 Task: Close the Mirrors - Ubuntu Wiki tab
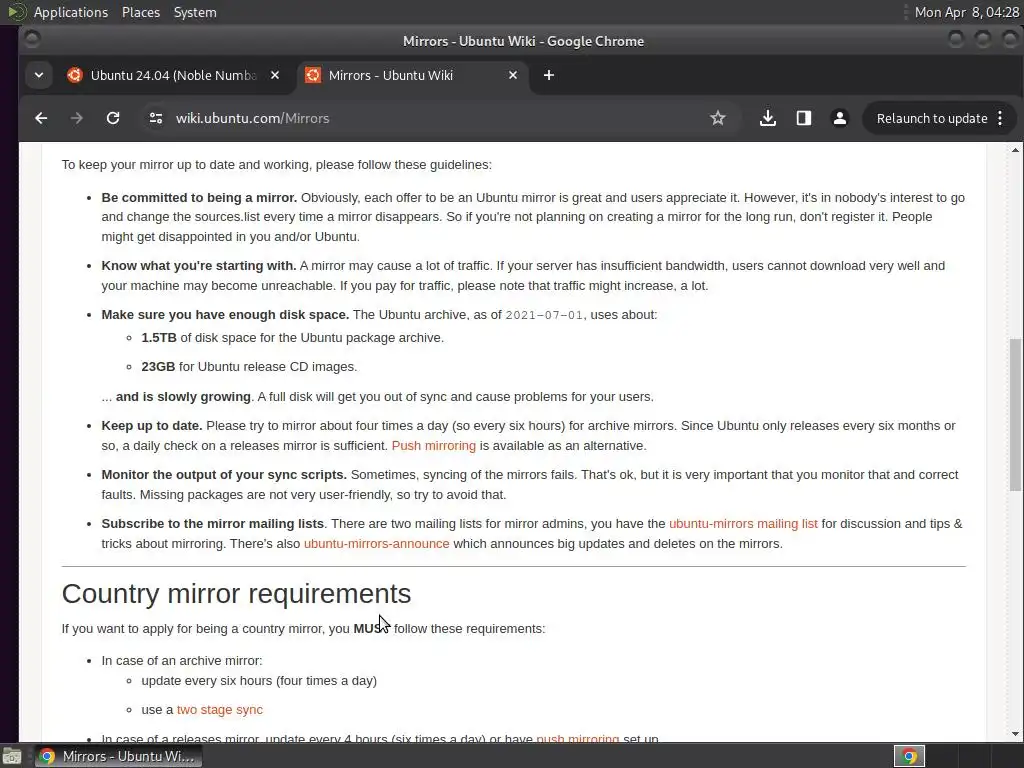[513, 75]
